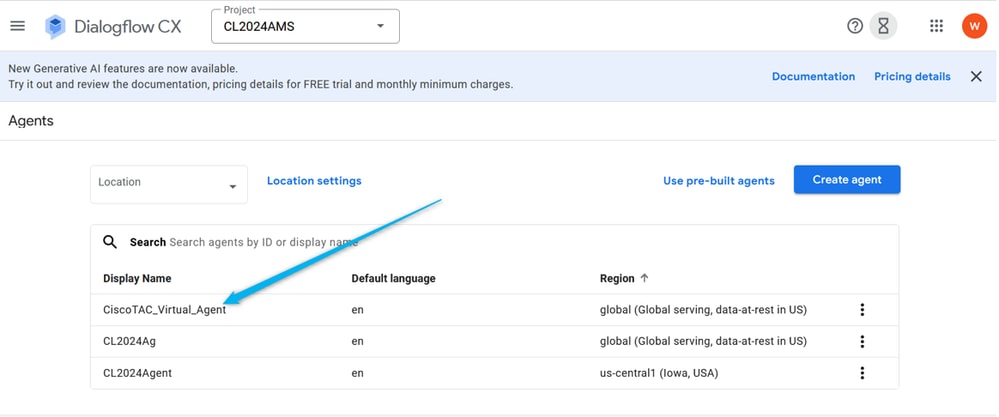
Task: Click the Create agent button
Action: [847, 180]
